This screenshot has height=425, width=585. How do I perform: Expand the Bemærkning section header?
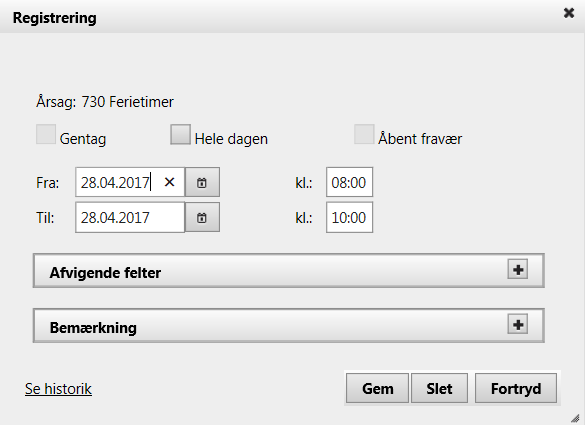click(x=289, y=325)
